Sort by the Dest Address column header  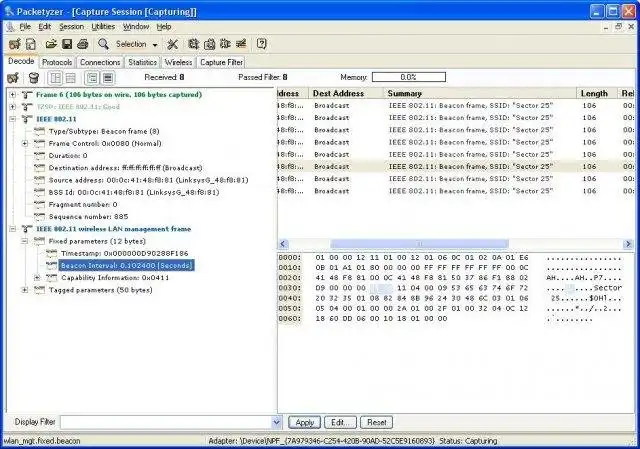(345, 93)
